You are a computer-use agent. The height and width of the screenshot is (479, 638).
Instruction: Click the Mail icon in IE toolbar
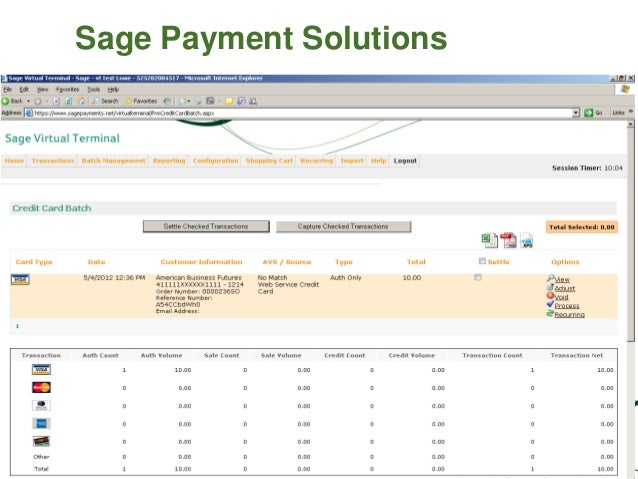[181, 101]
